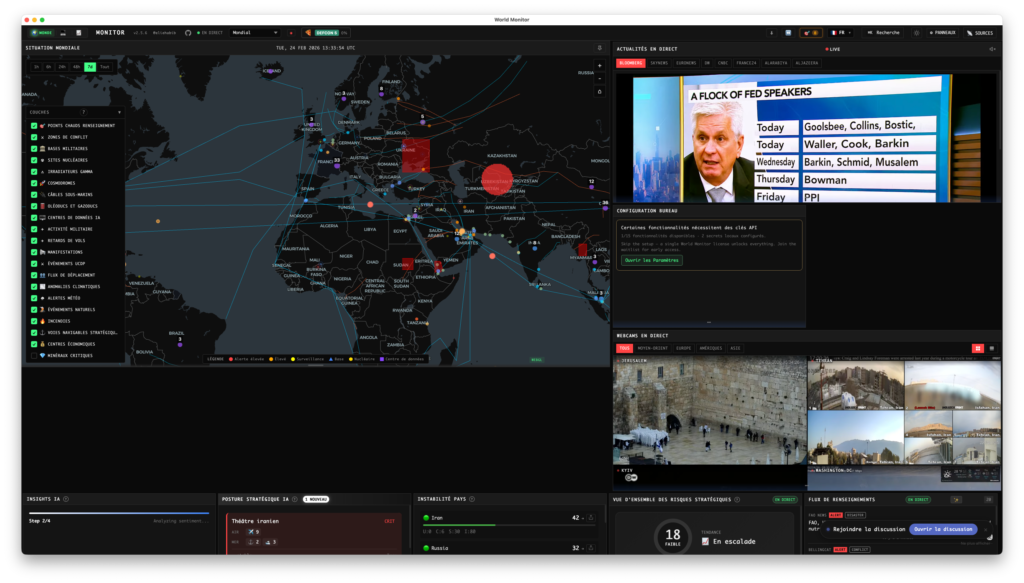Open the Mondial region dropdown
Viewport: 1024px width, 583px height.
(254, 32)
